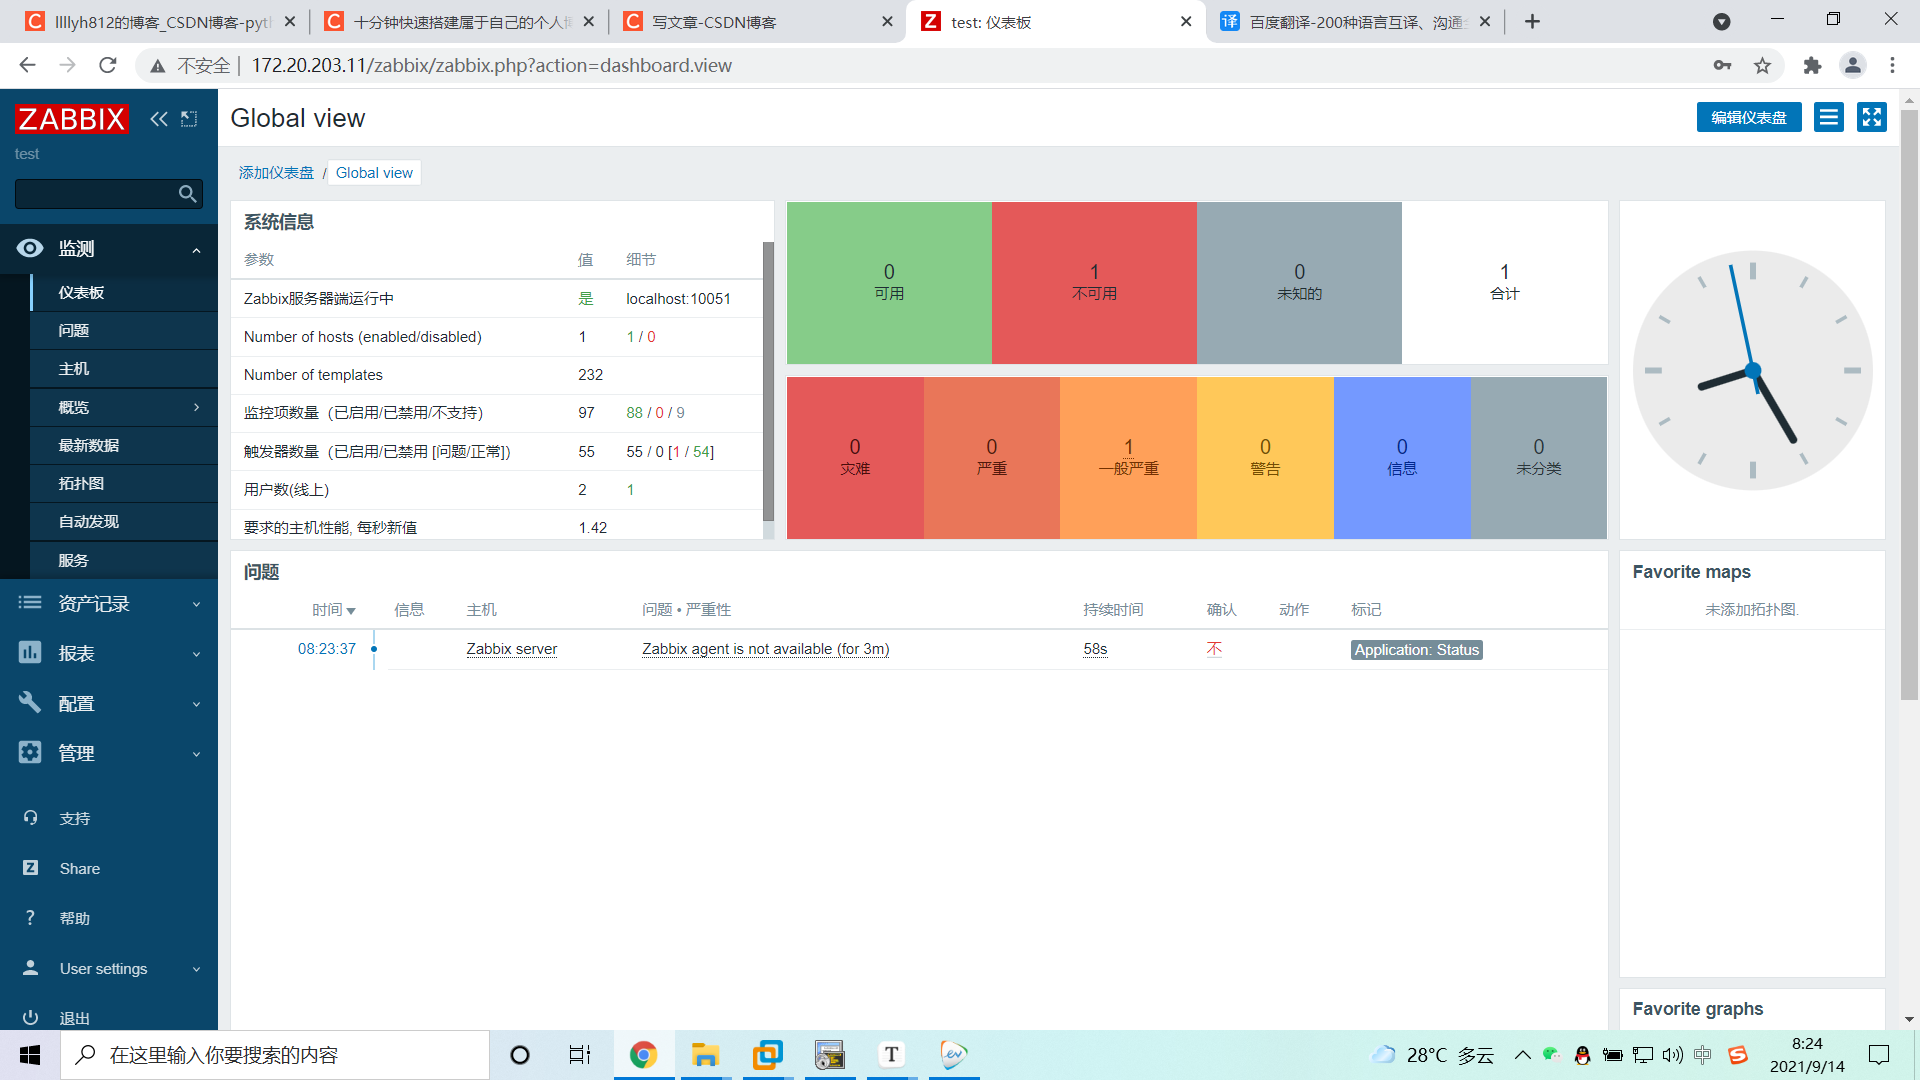The height and width of the screenshot is (1080, 1920).
Task: Open the Zabbix server host link
Action: pyautogui.click(x=511, y=649)
